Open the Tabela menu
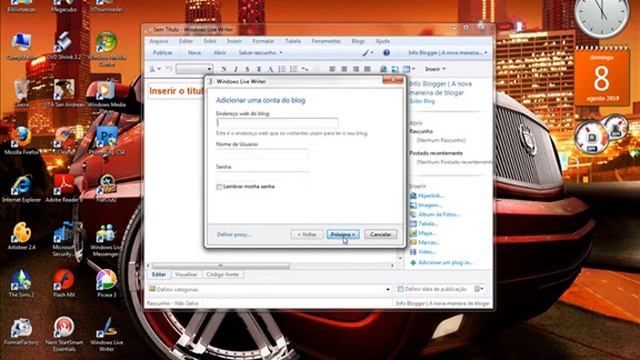Viewport: 640px width, 360px height. [x=293, y=41]
